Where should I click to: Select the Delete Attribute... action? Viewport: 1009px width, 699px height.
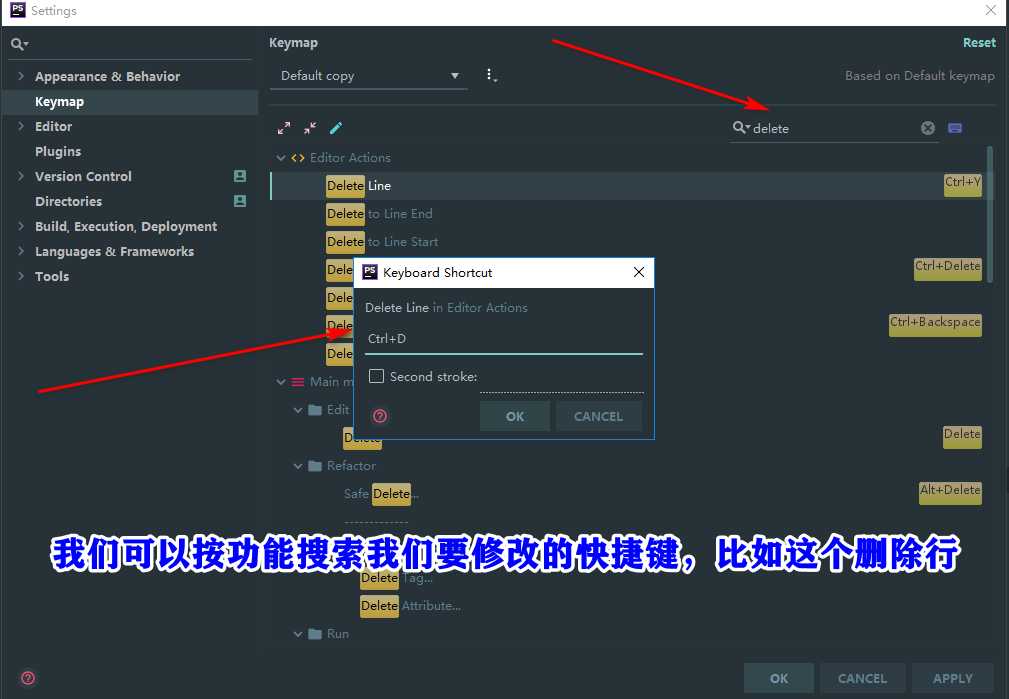click(411, 606)
